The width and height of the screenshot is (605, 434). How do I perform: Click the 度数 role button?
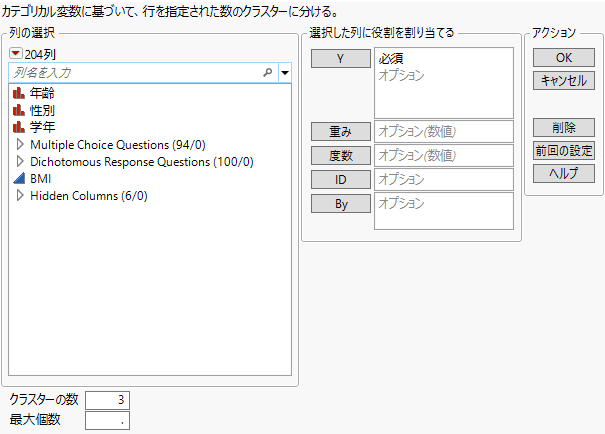[341, 155]
